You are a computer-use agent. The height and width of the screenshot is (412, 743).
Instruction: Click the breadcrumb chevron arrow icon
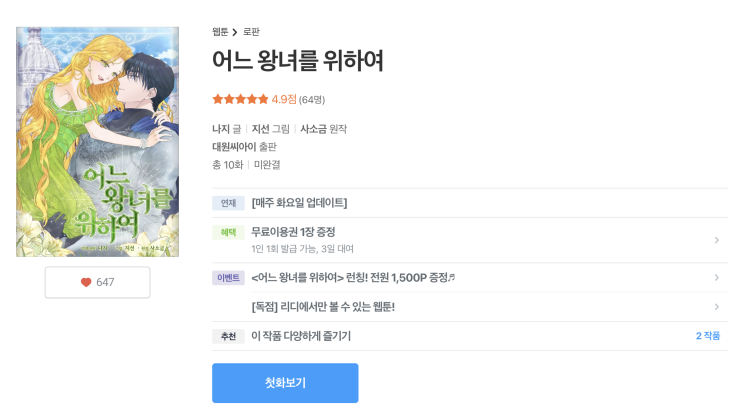[235, 32]
